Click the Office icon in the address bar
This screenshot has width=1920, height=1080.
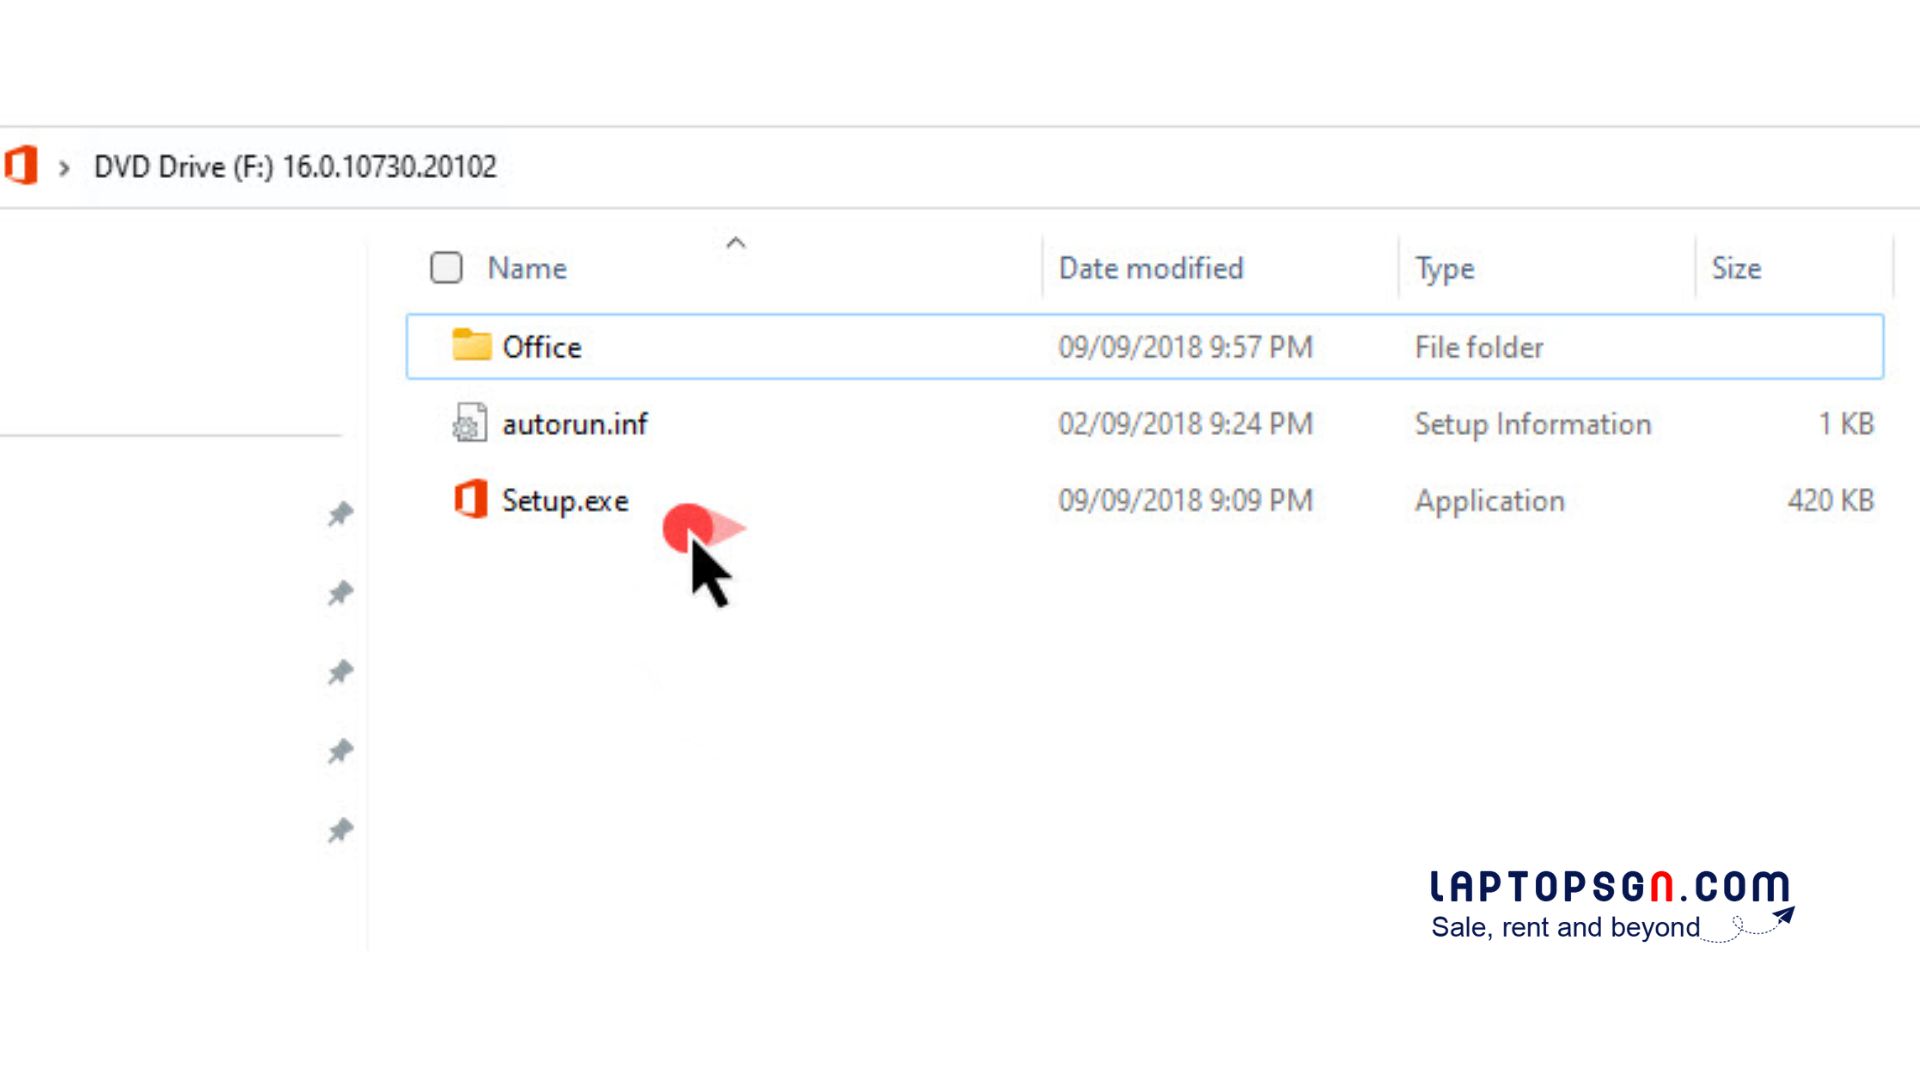pos(21,166)
